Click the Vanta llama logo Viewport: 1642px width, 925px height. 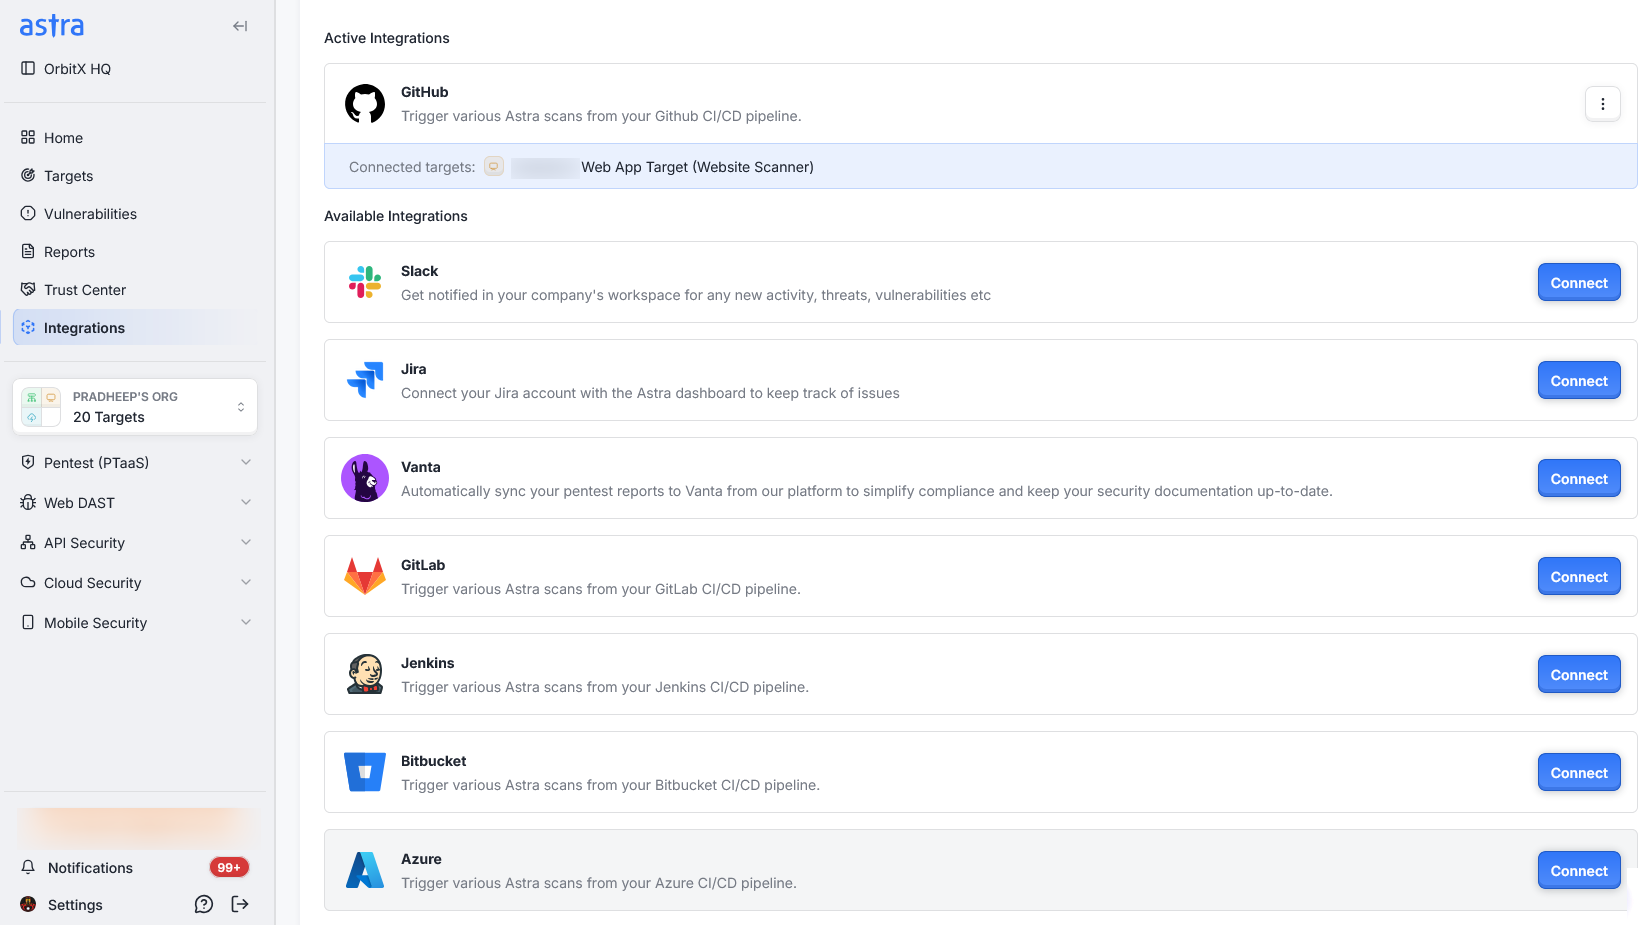point(365,478)
